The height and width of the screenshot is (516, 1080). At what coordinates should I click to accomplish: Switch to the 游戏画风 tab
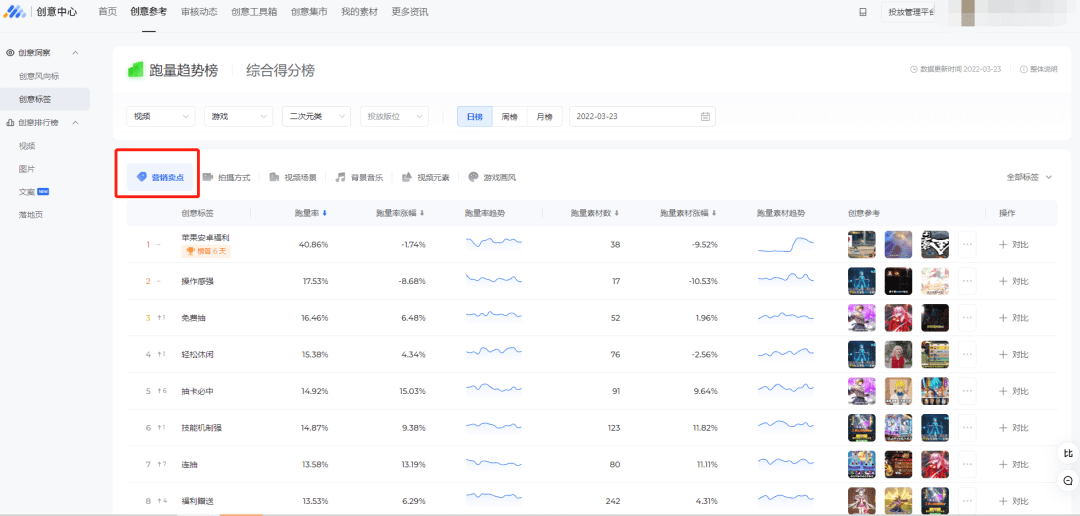[x=492, y=177]
